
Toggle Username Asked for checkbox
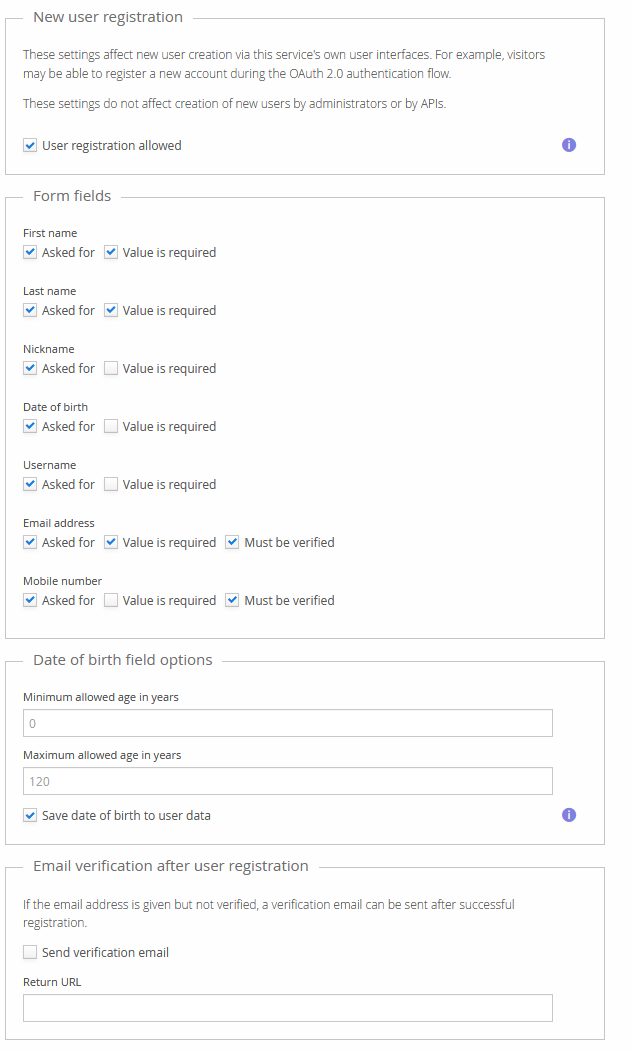pos(30,484)
